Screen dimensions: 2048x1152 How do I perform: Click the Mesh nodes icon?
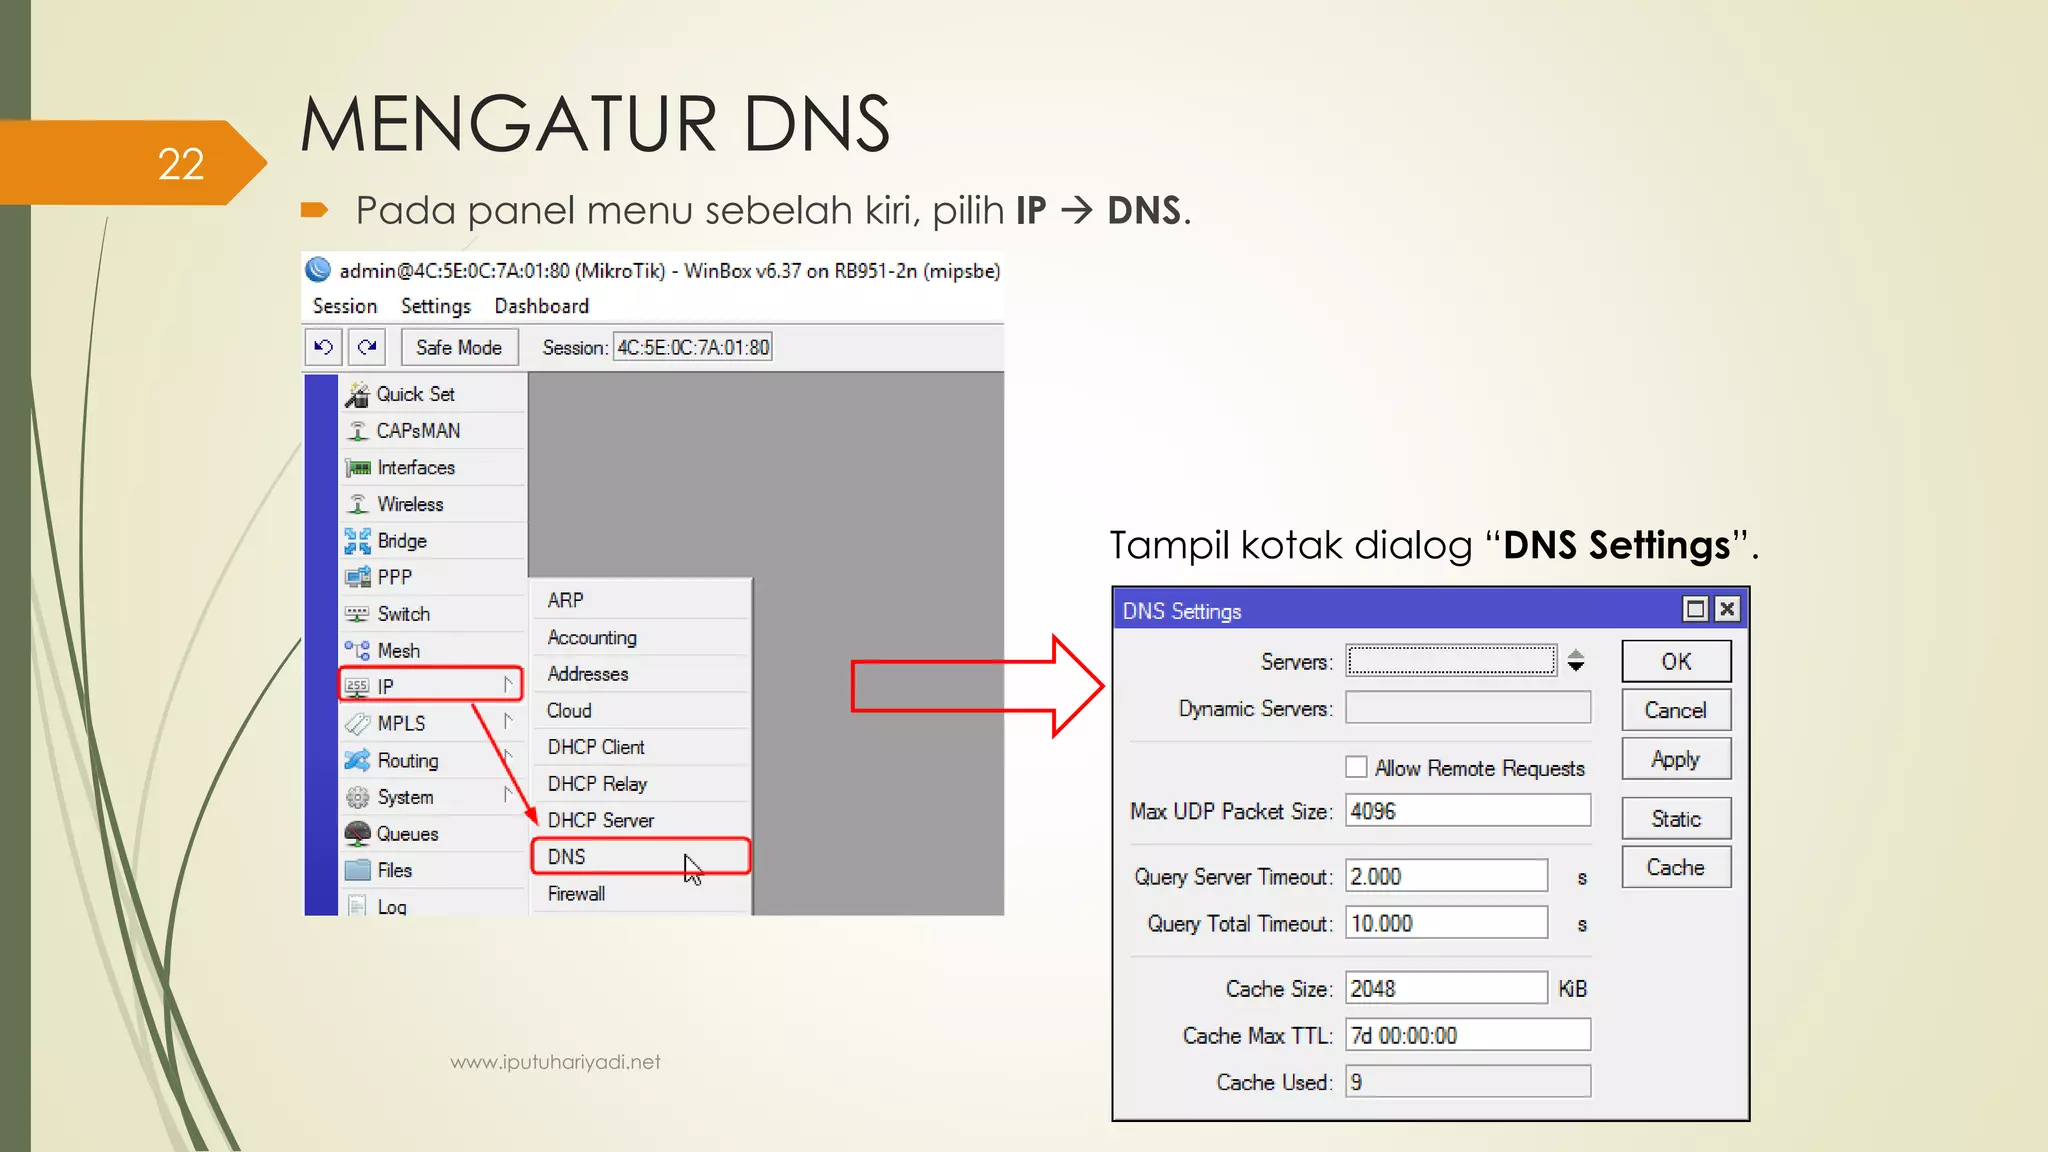coord(357,650)
